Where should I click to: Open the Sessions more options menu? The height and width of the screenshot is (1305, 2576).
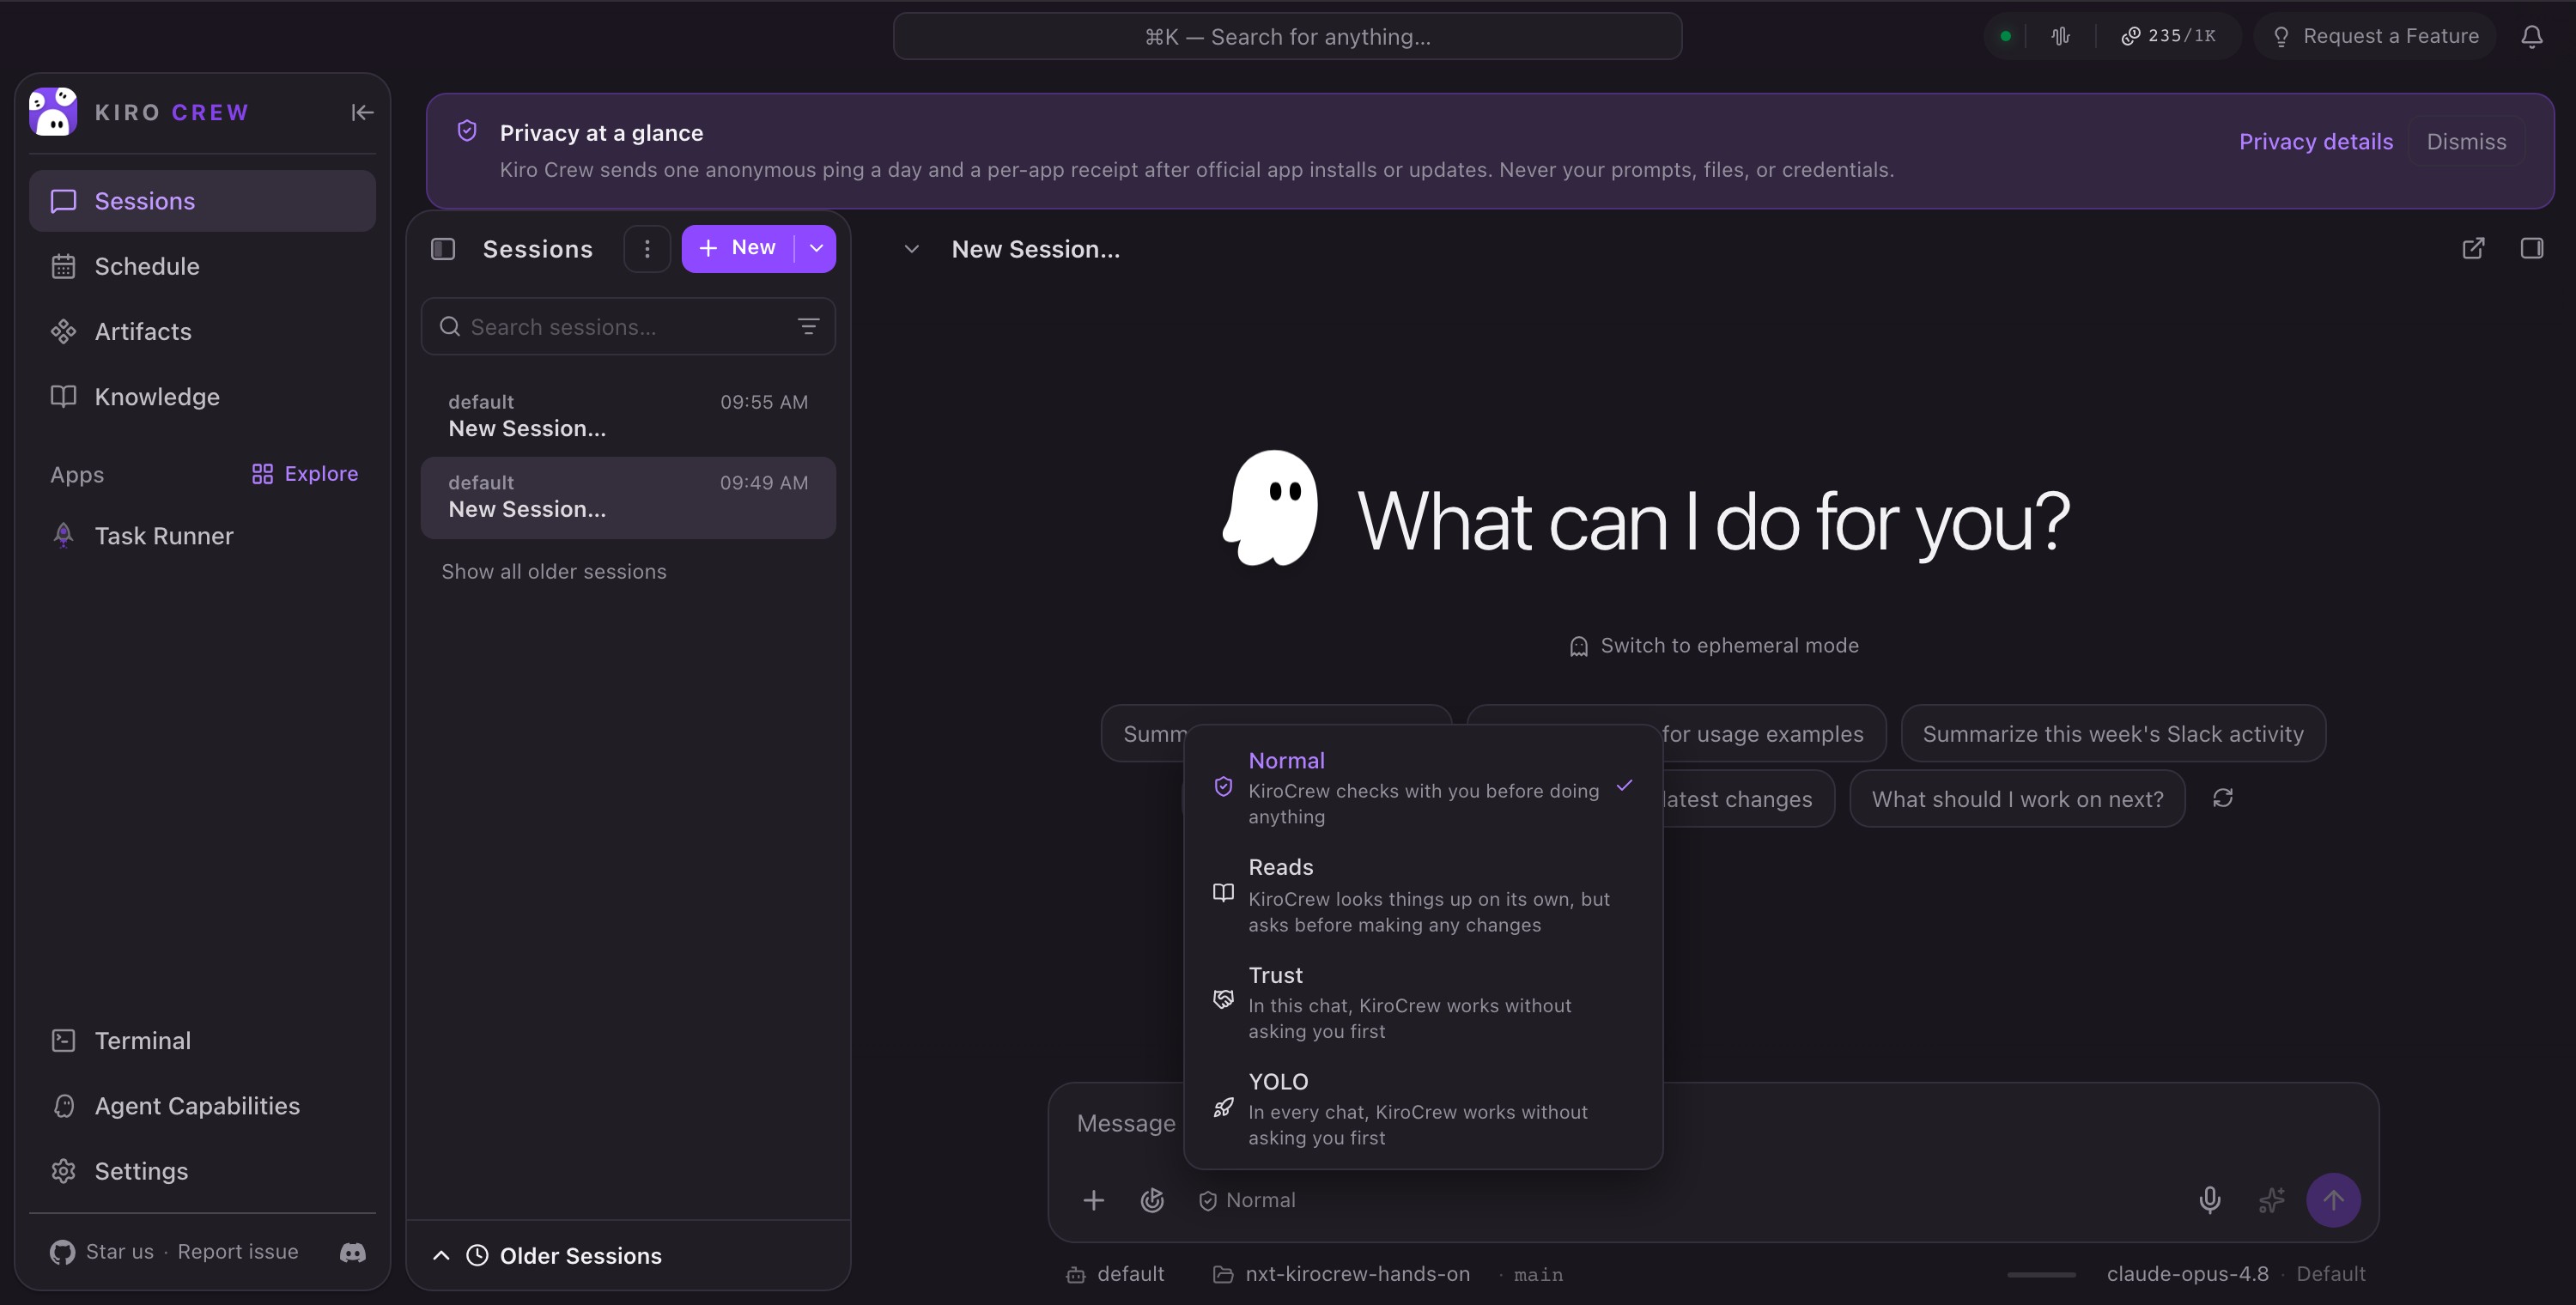pyautogui.click(x=647, y=249)
